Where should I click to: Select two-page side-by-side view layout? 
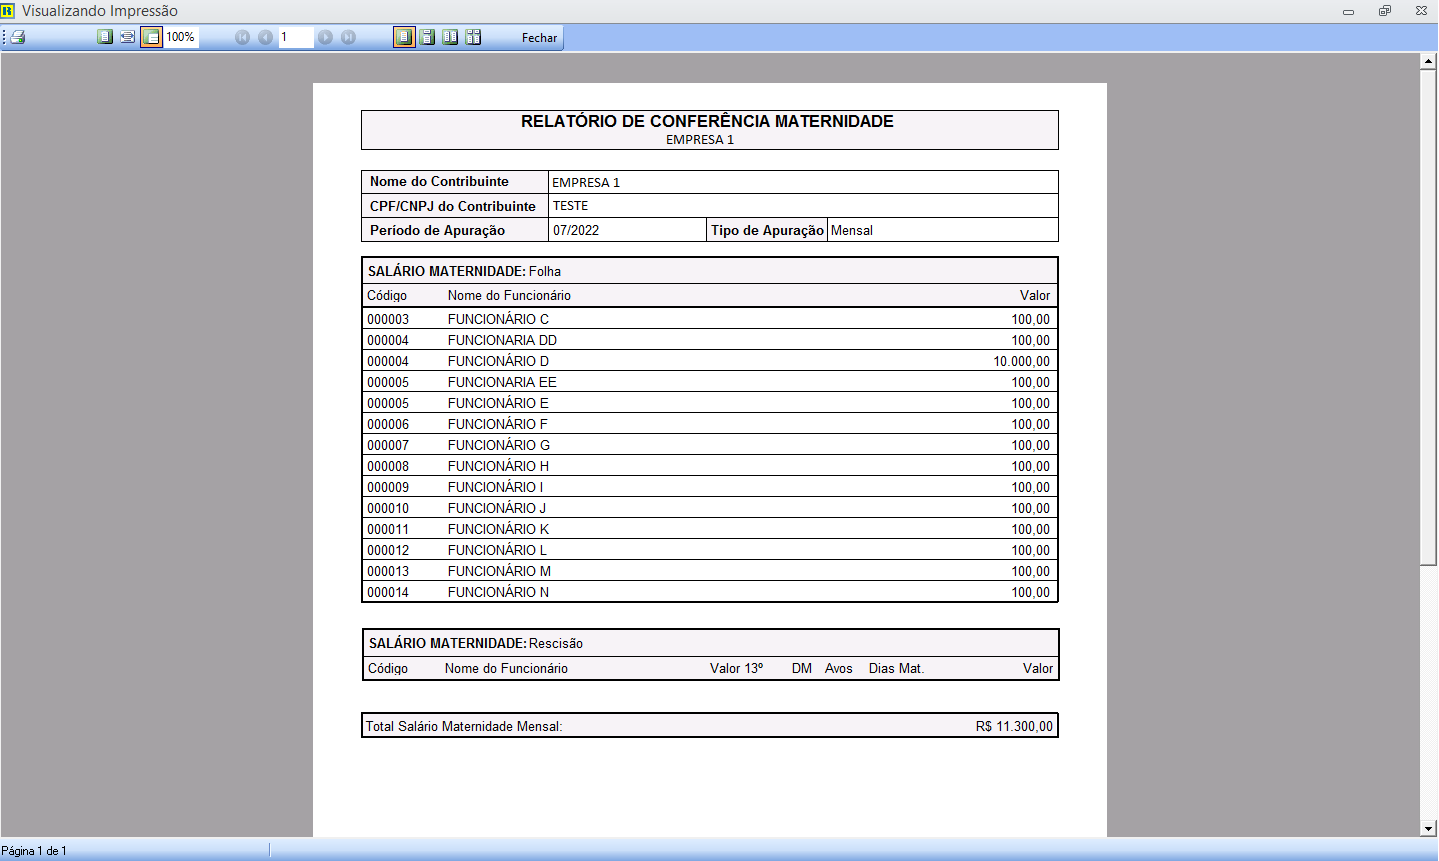pyautogui.click(x=451, y=37)
